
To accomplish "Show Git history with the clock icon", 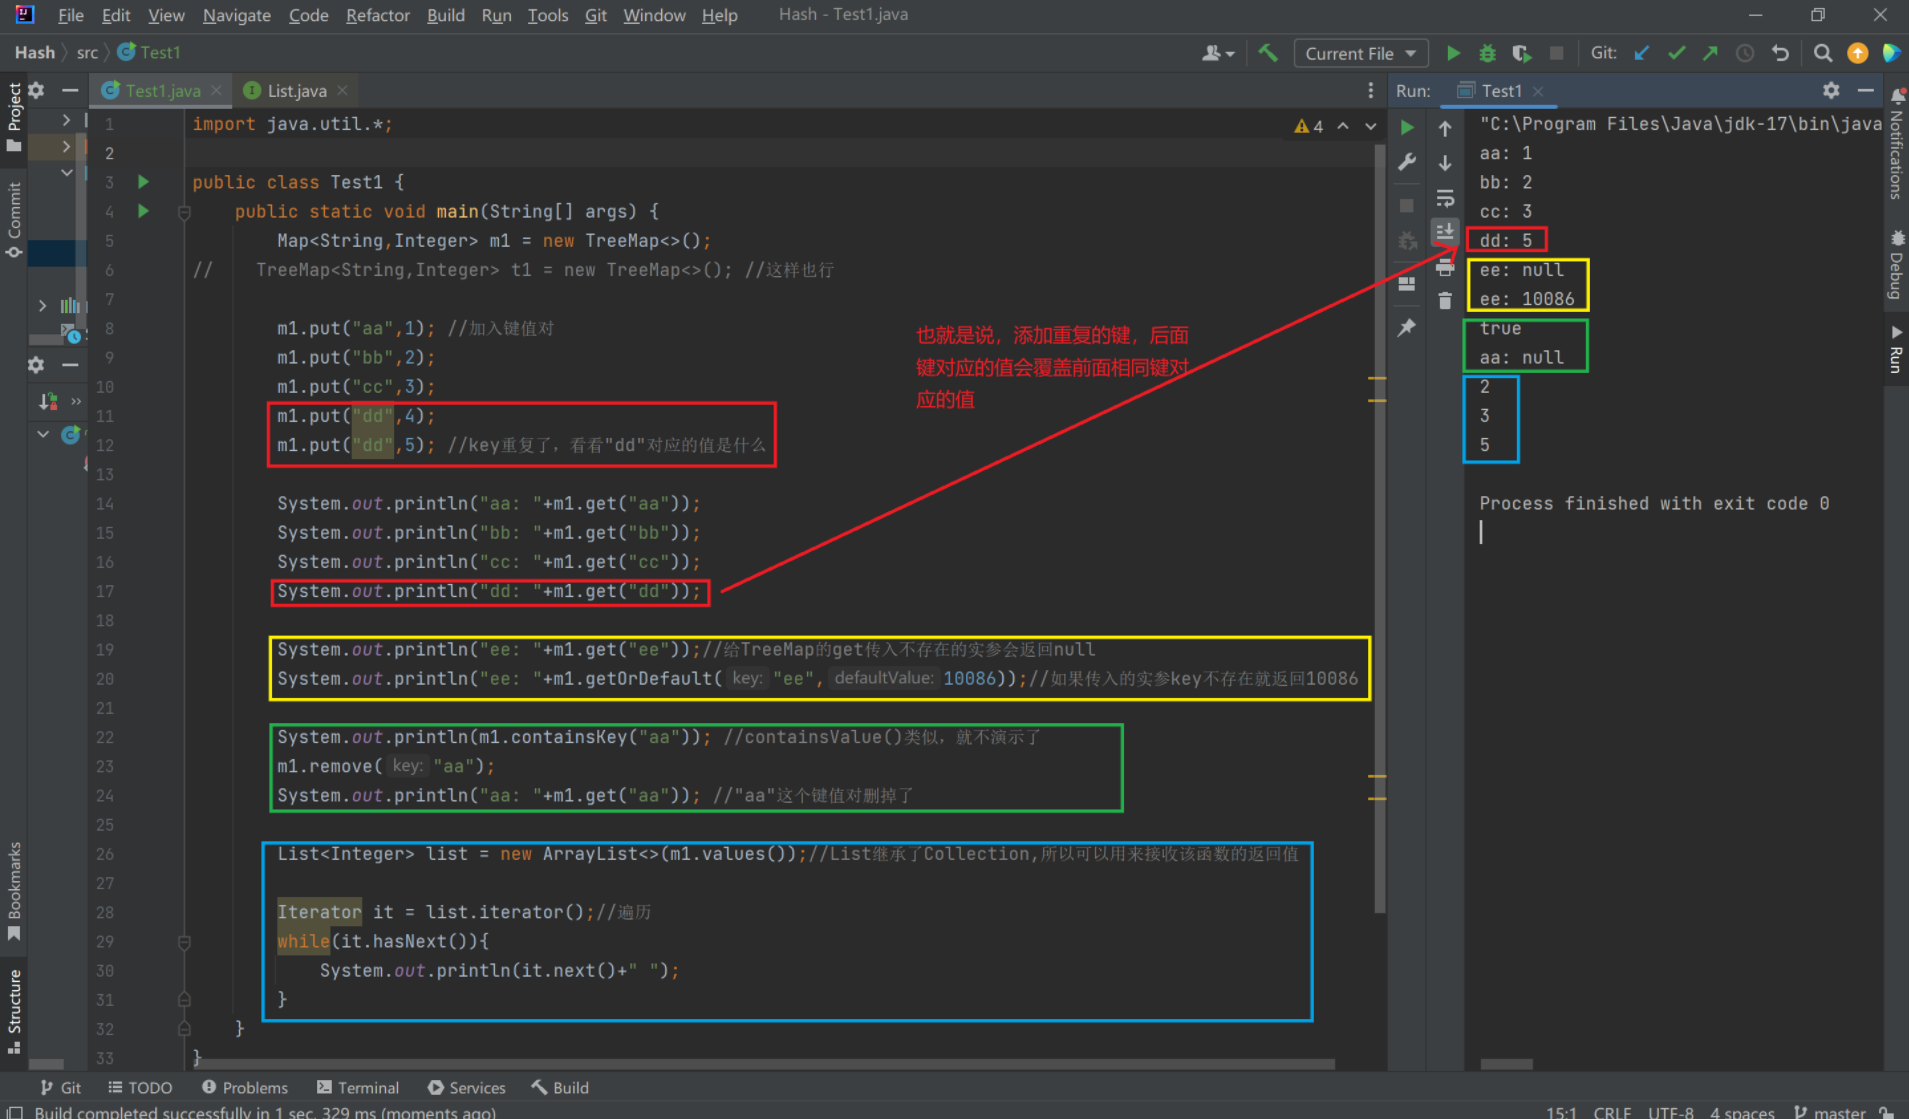I will click(1745, 53).
